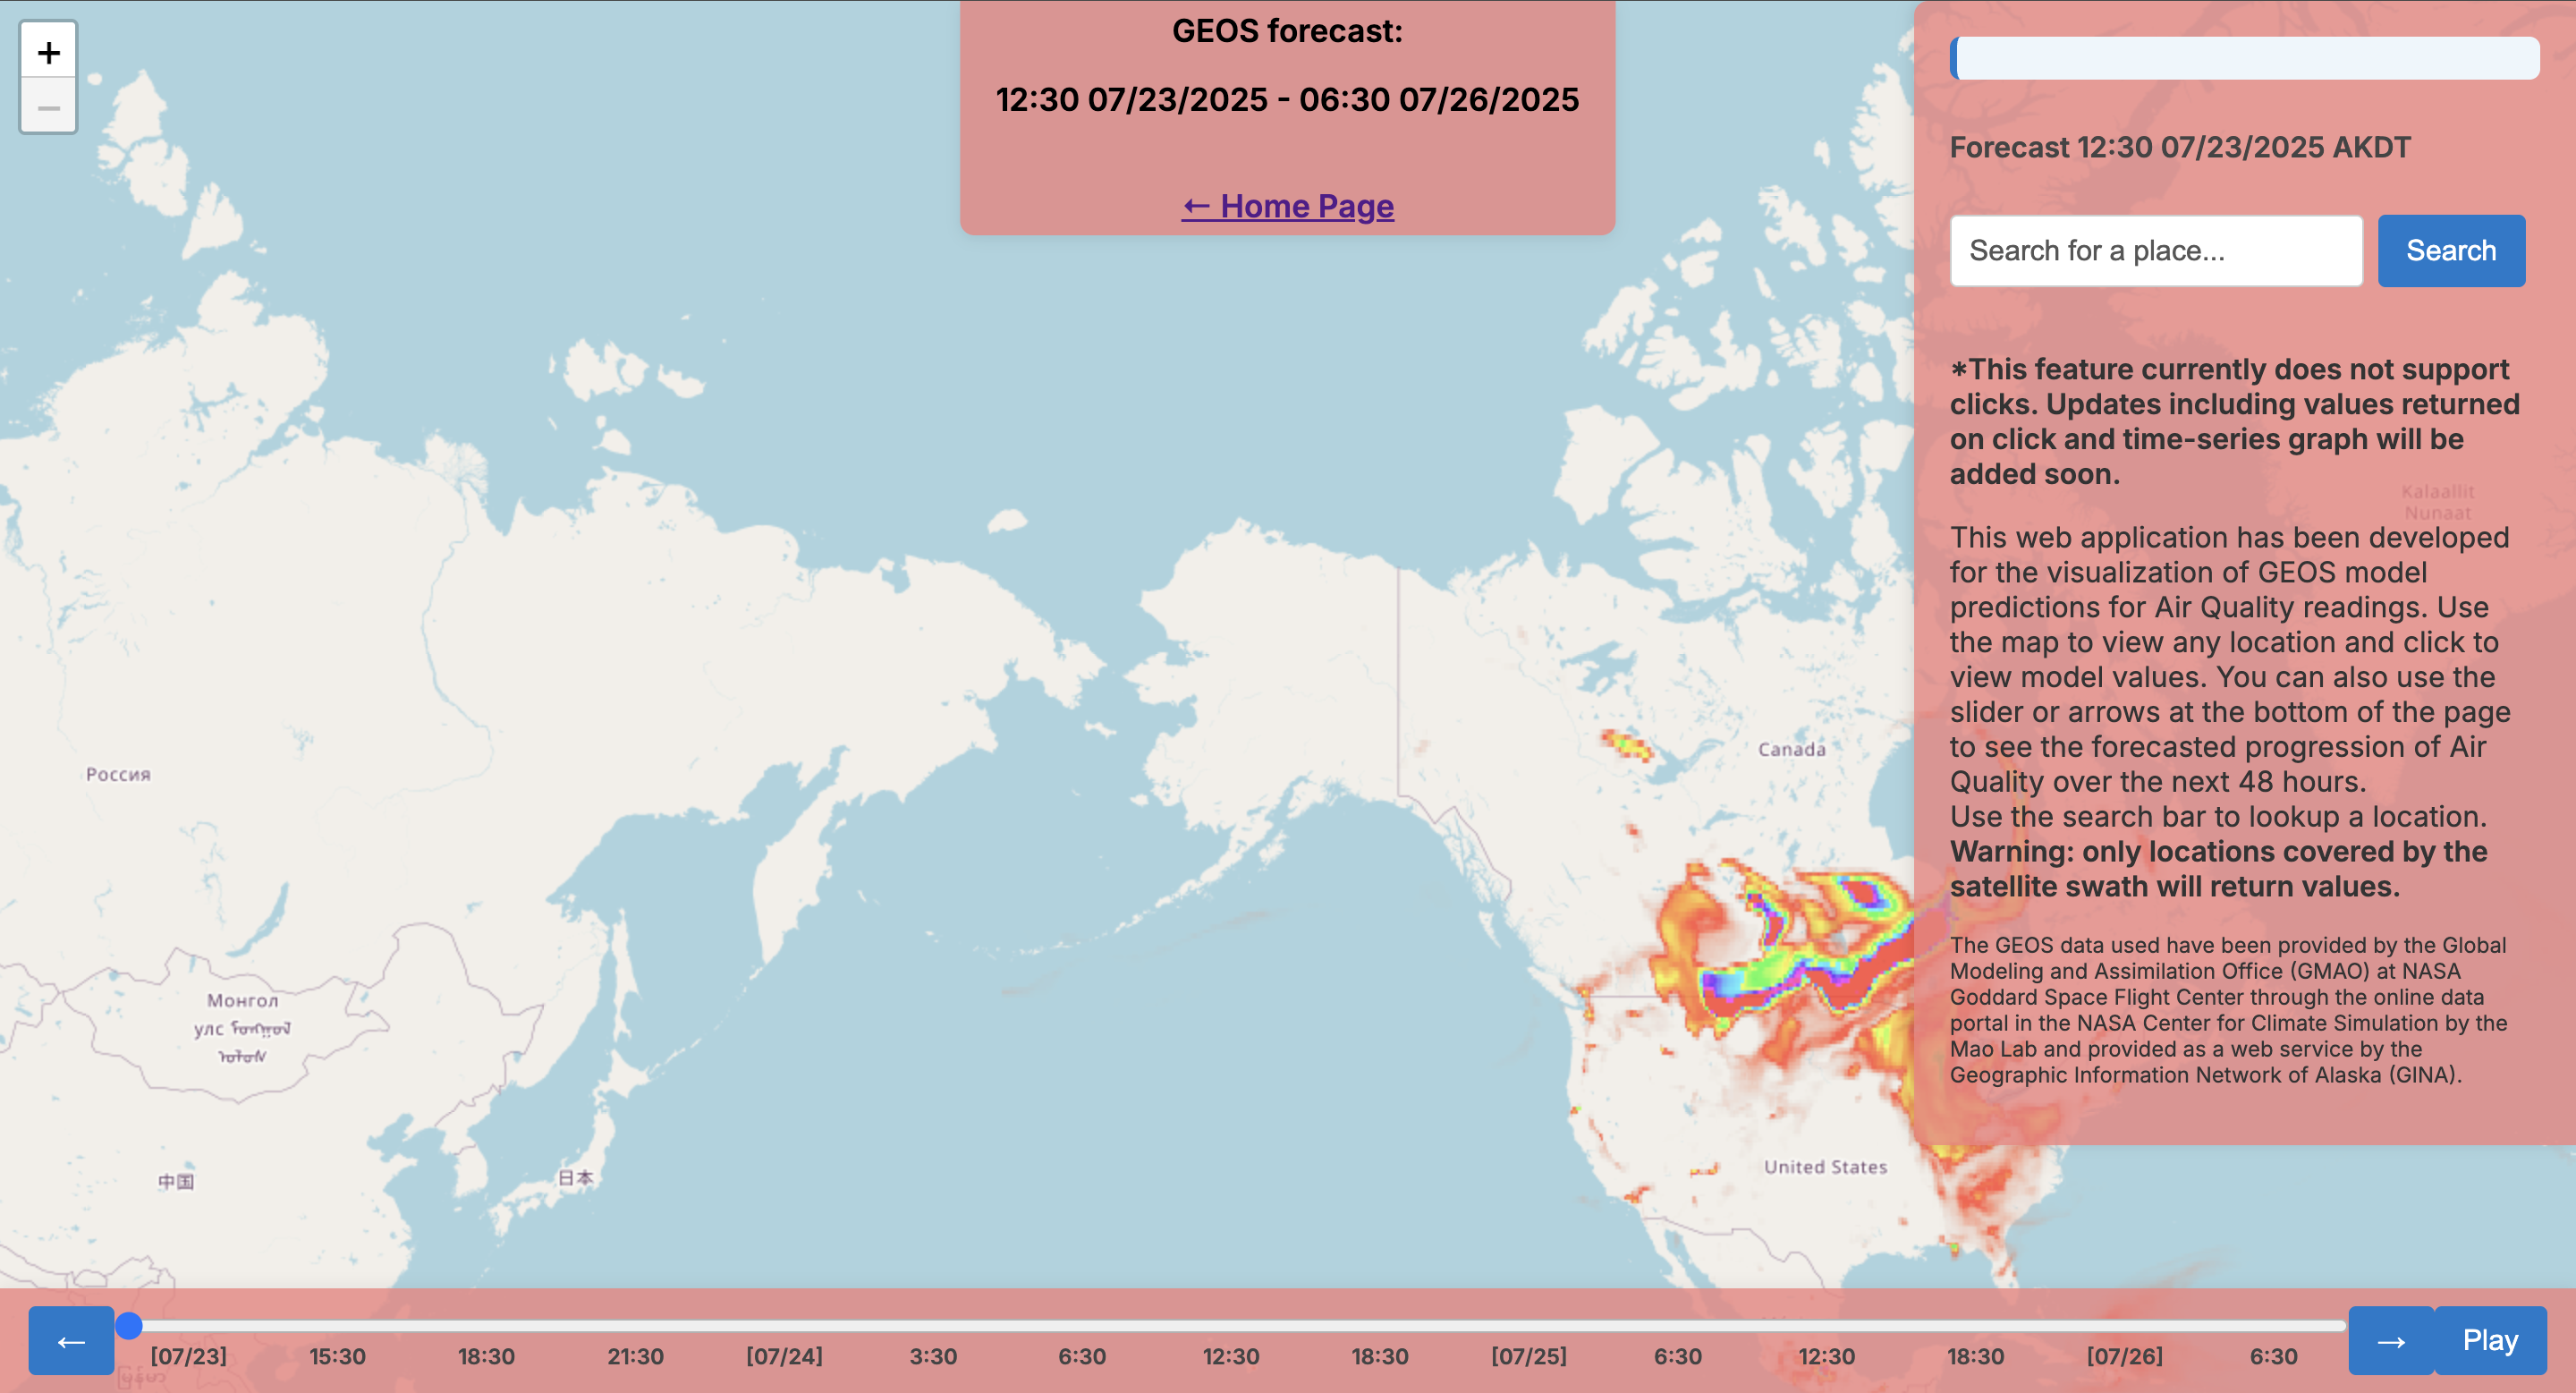Jump to the [07/24] timeline label
The height and width of the screenshot is (1393, 2576).
pyautogui.click(x=784, y=1356)
